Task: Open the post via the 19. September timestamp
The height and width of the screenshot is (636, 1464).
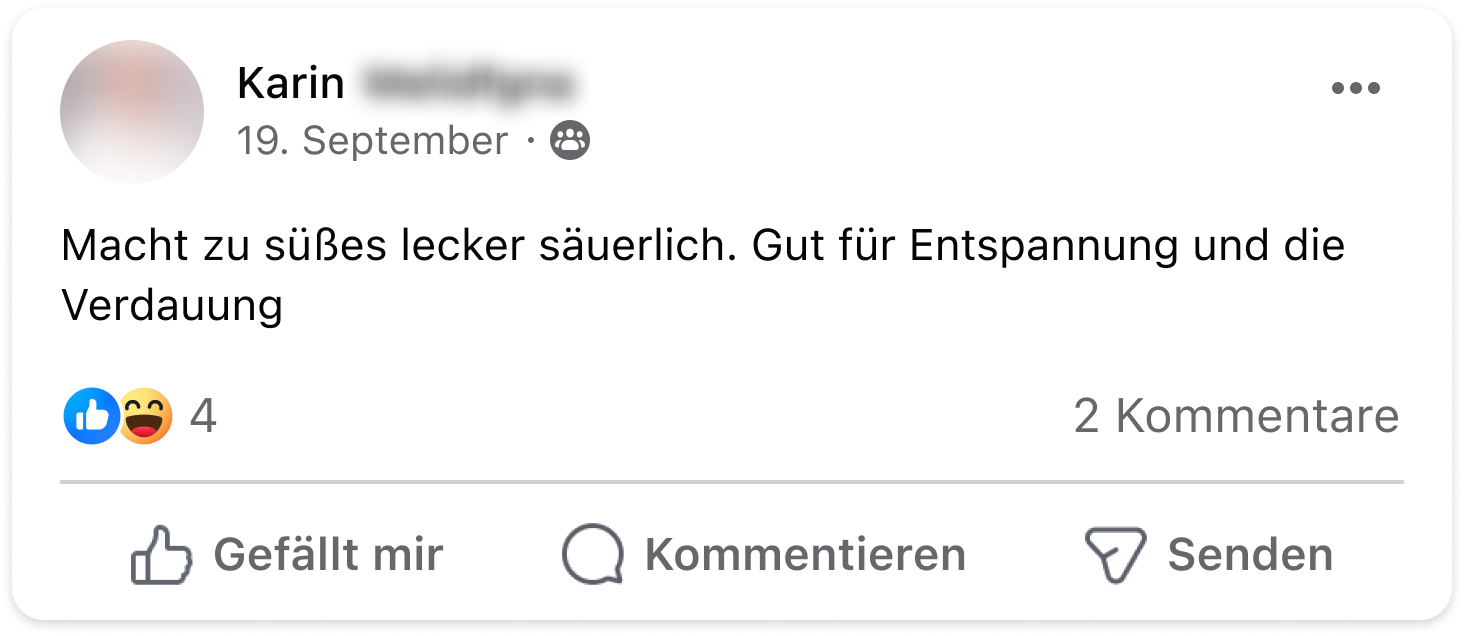Action: tap(373, 141)
